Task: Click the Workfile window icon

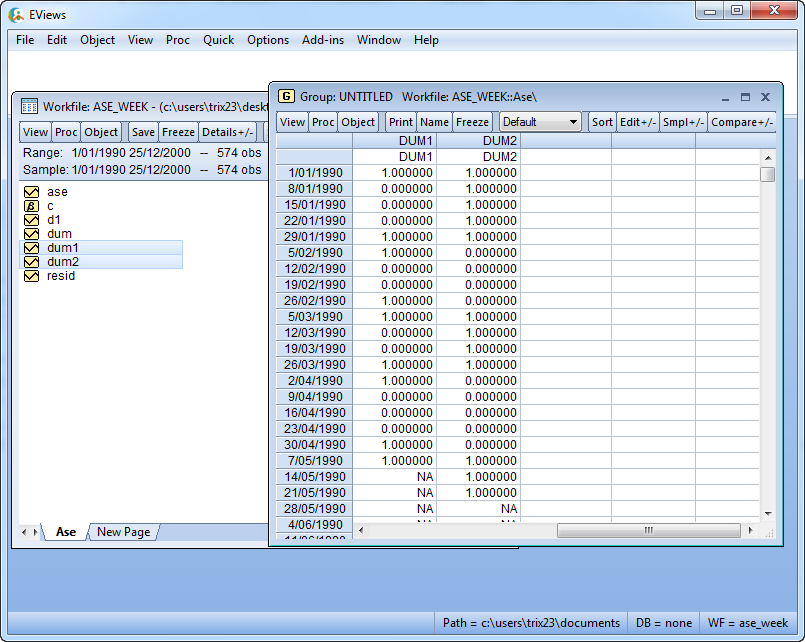Action: coord(29,106)
